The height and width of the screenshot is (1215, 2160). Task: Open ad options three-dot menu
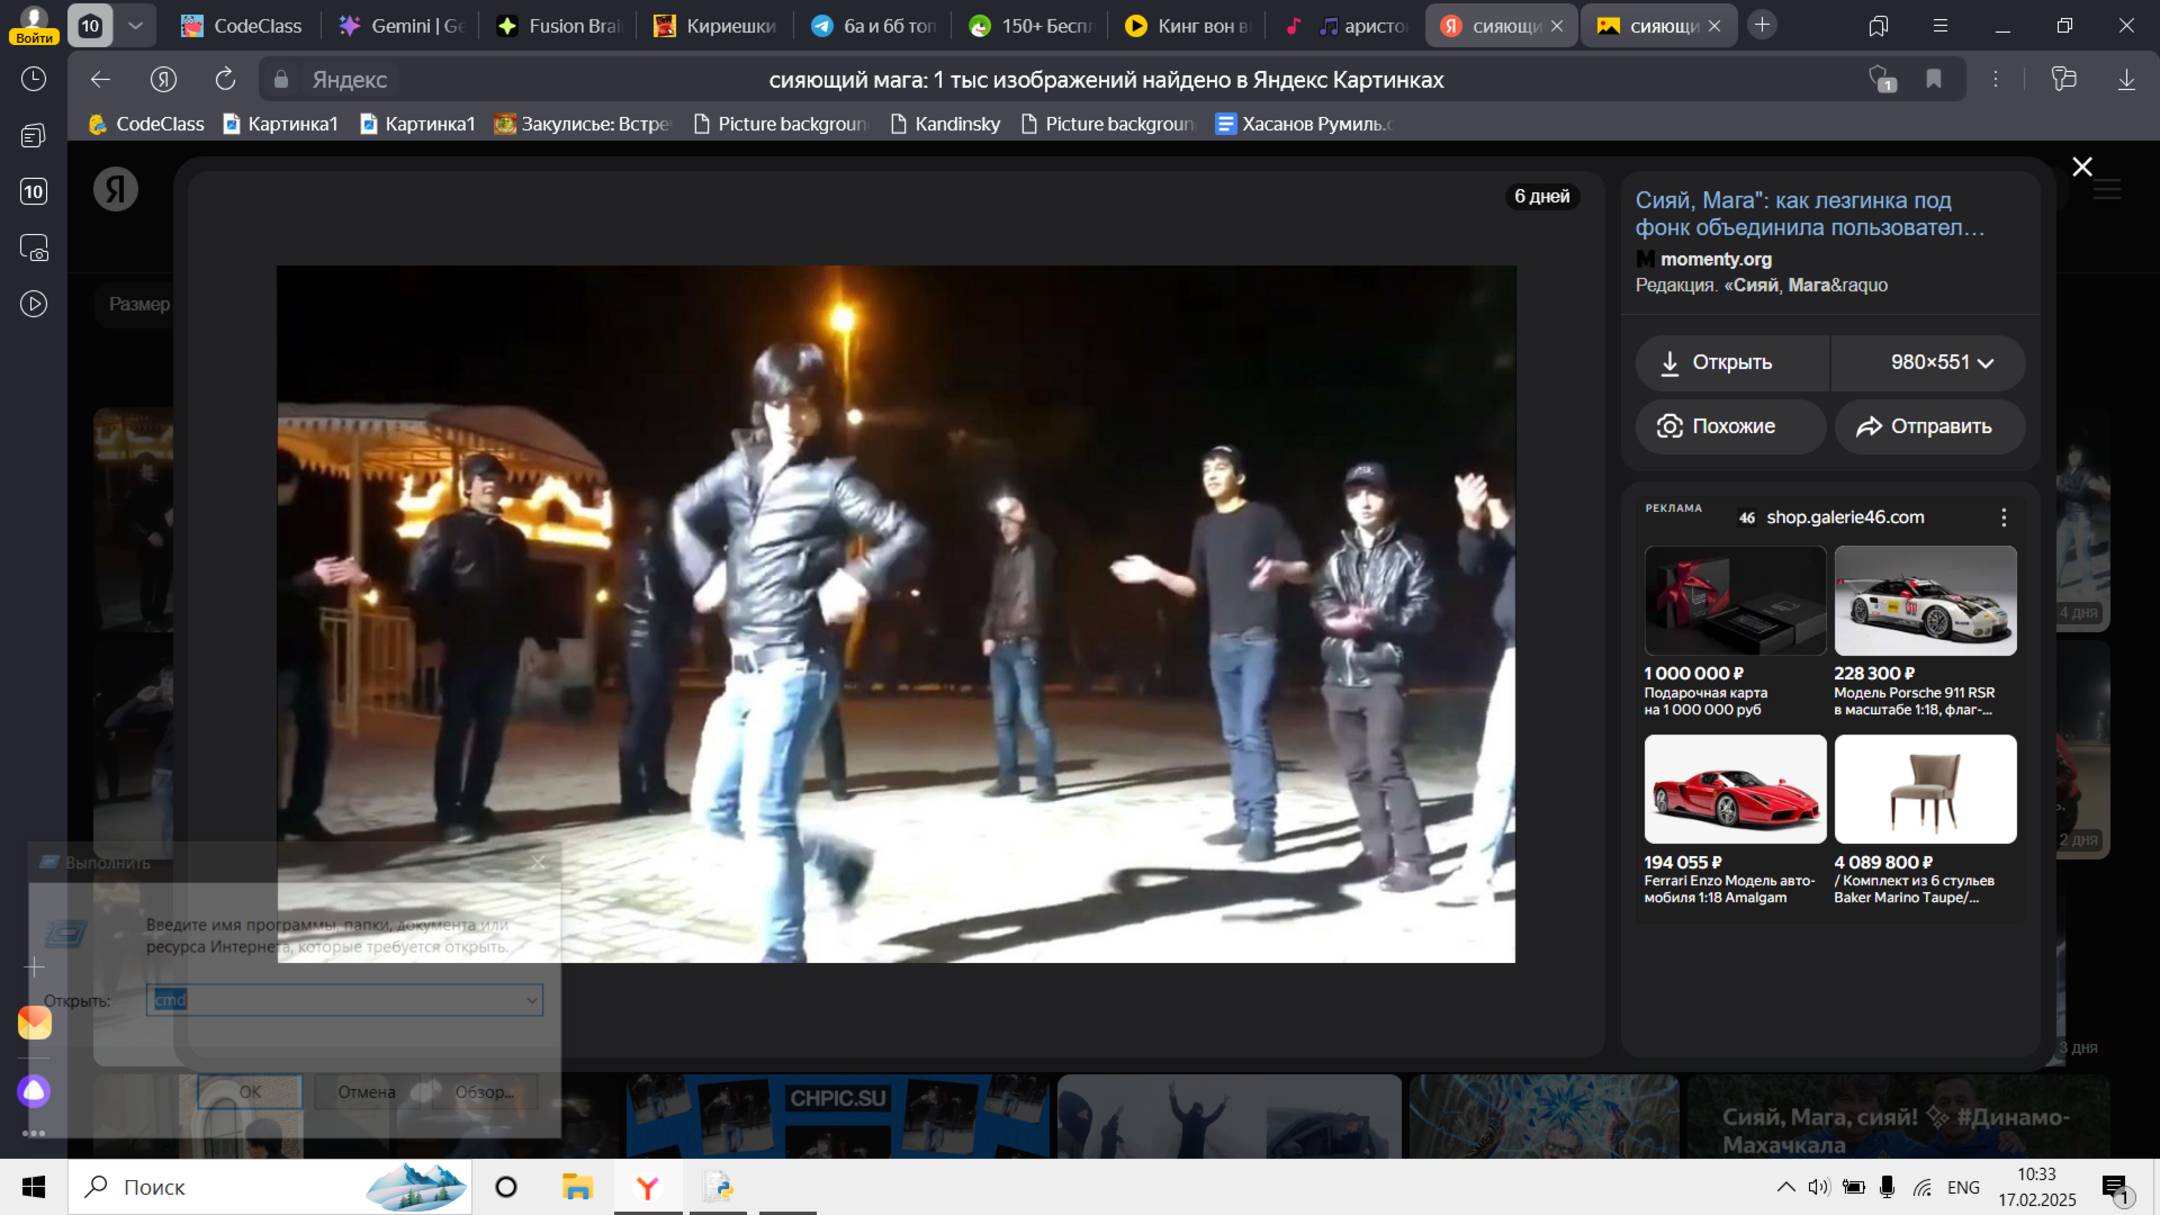2003,517
